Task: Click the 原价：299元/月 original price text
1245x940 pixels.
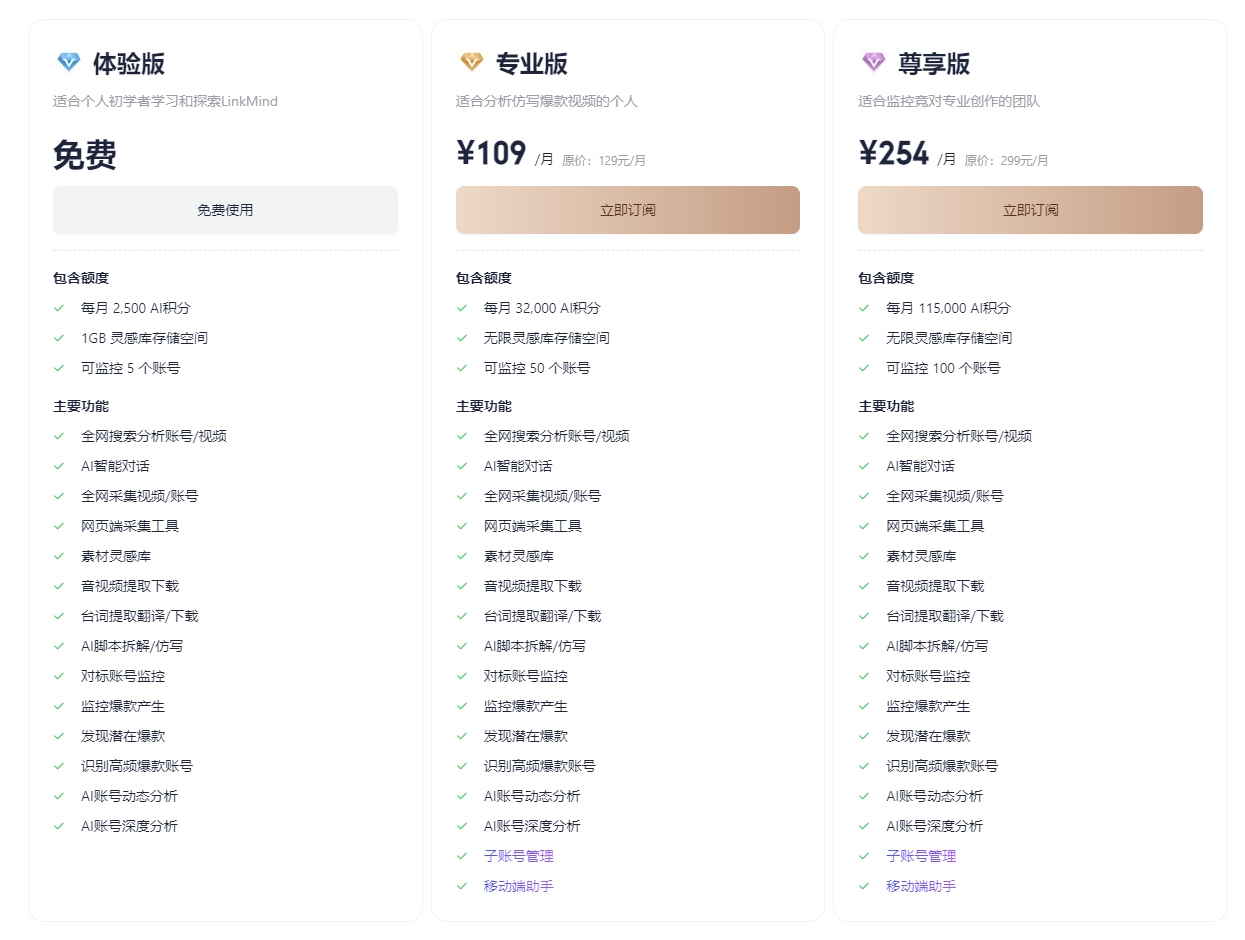Action: coord(1006,160)
